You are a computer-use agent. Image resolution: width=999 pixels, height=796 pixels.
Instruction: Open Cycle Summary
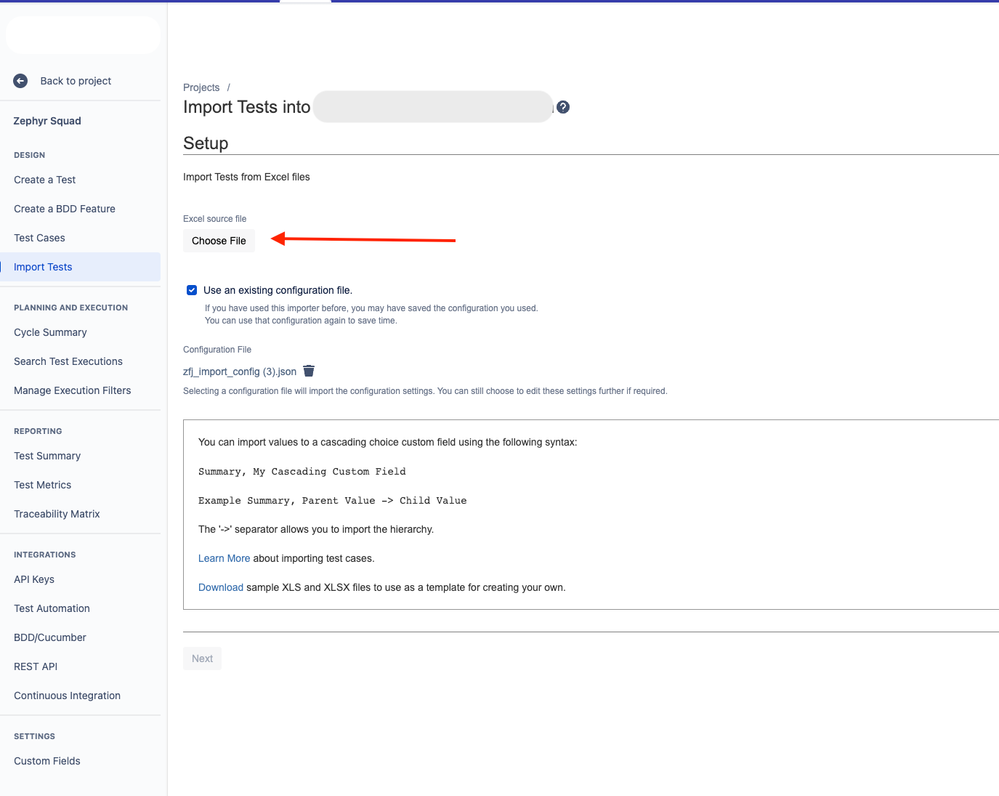click(x=50, y=333)
